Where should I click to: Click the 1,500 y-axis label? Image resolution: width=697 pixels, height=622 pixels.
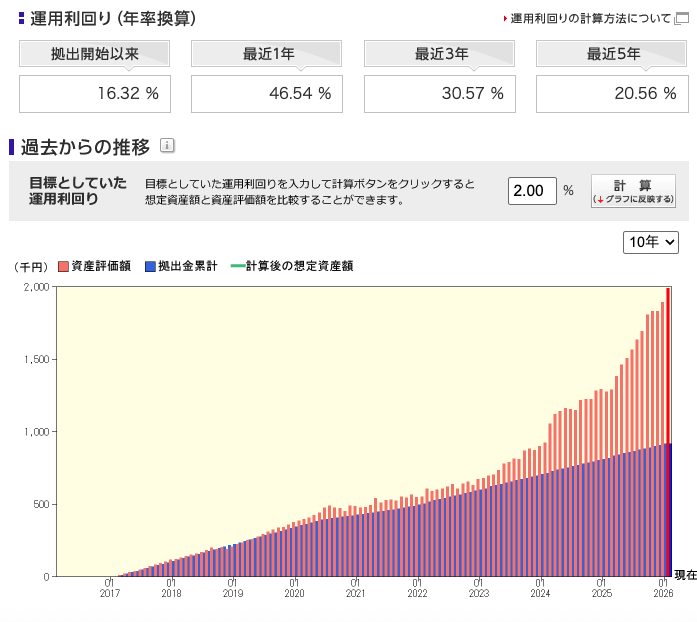tap(36, 360)
